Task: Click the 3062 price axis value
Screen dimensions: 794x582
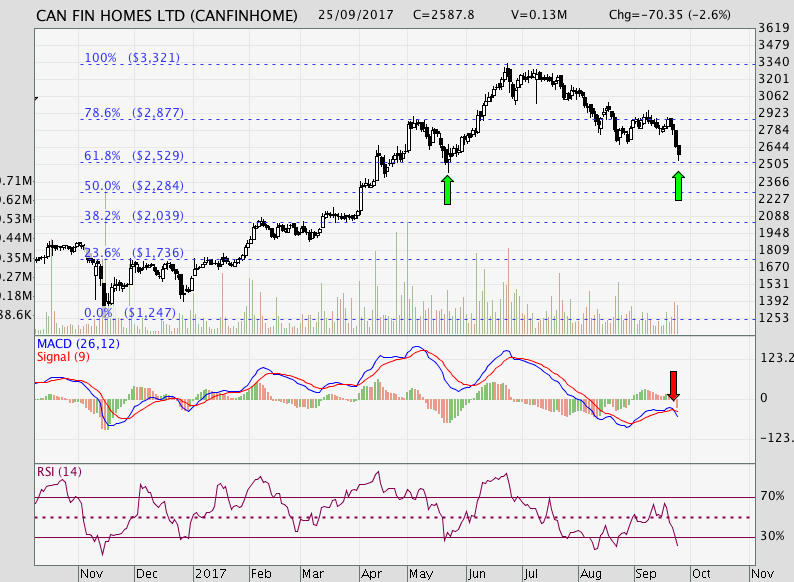Action: pos(774,96)
